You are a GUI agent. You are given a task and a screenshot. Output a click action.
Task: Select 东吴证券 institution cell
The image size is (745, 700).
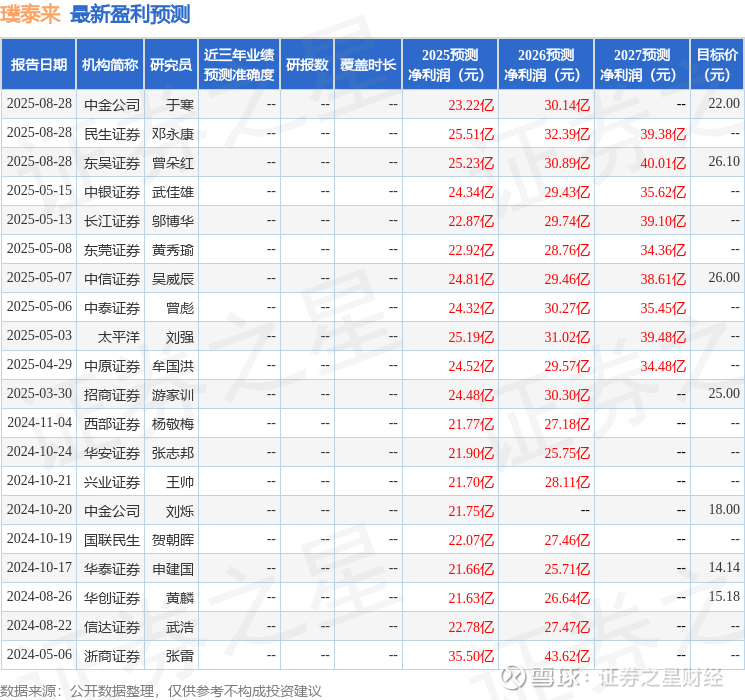point(112,163)
